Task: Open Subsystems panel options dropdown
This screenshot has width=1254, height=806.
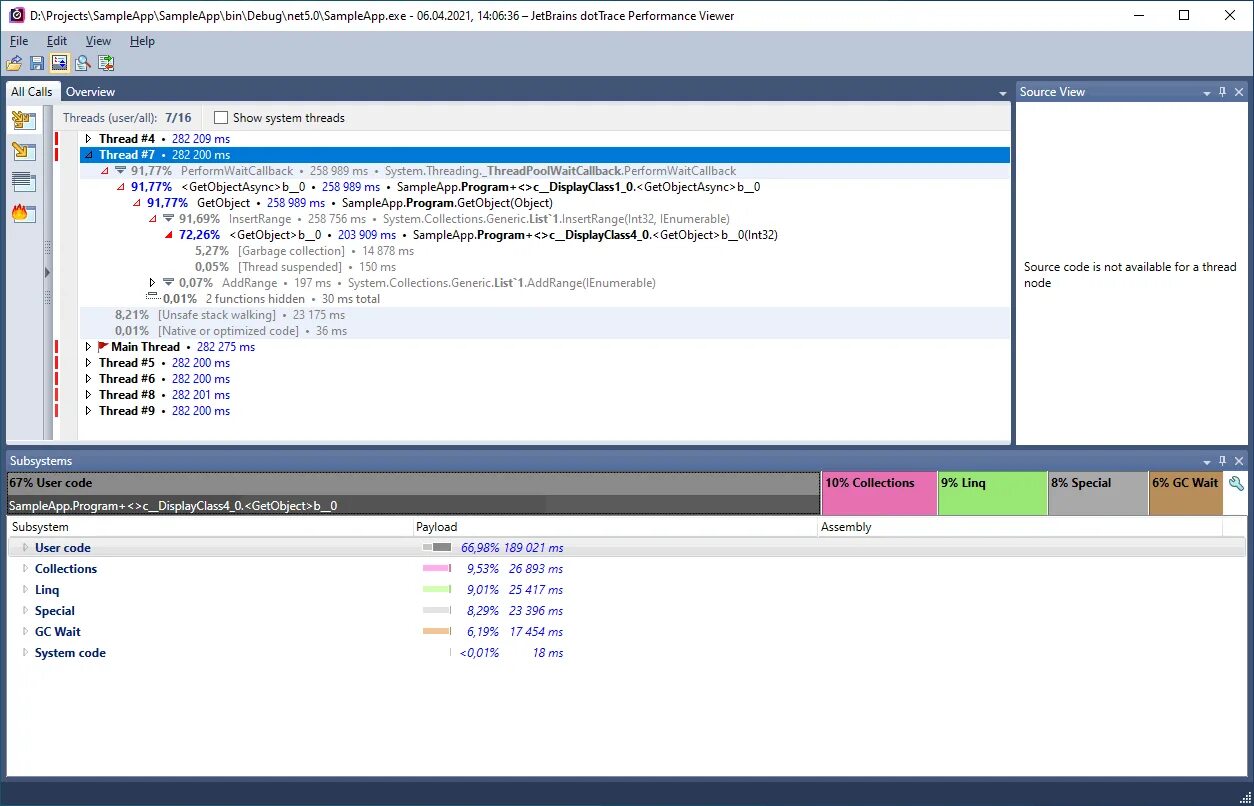Action: pyautogui.click(x=1206, y=461)
